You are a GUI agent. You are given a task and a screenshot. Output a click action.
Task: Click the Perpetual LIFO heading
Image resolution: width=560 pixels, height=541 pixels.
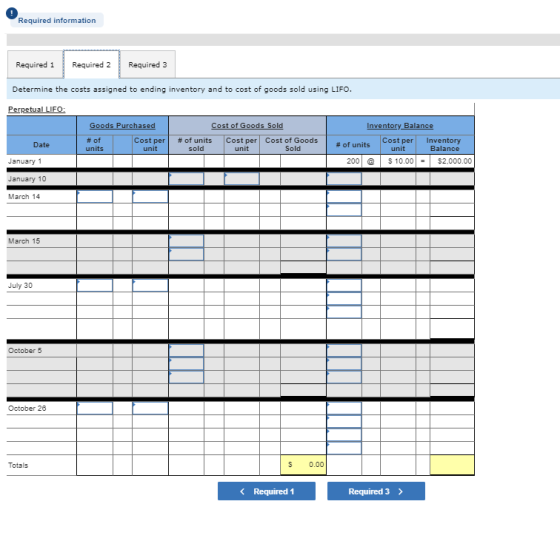(x=37, y=109)
